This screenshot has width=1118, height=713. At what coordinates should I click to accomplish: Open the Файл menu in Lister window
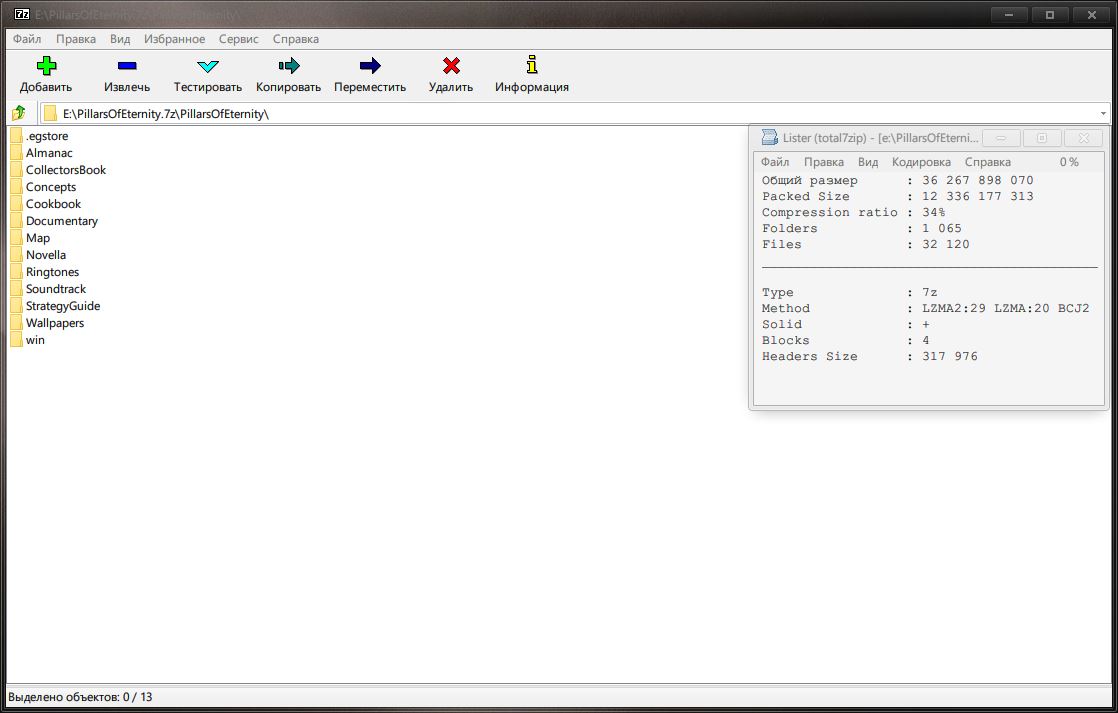(x=775, y=162)
